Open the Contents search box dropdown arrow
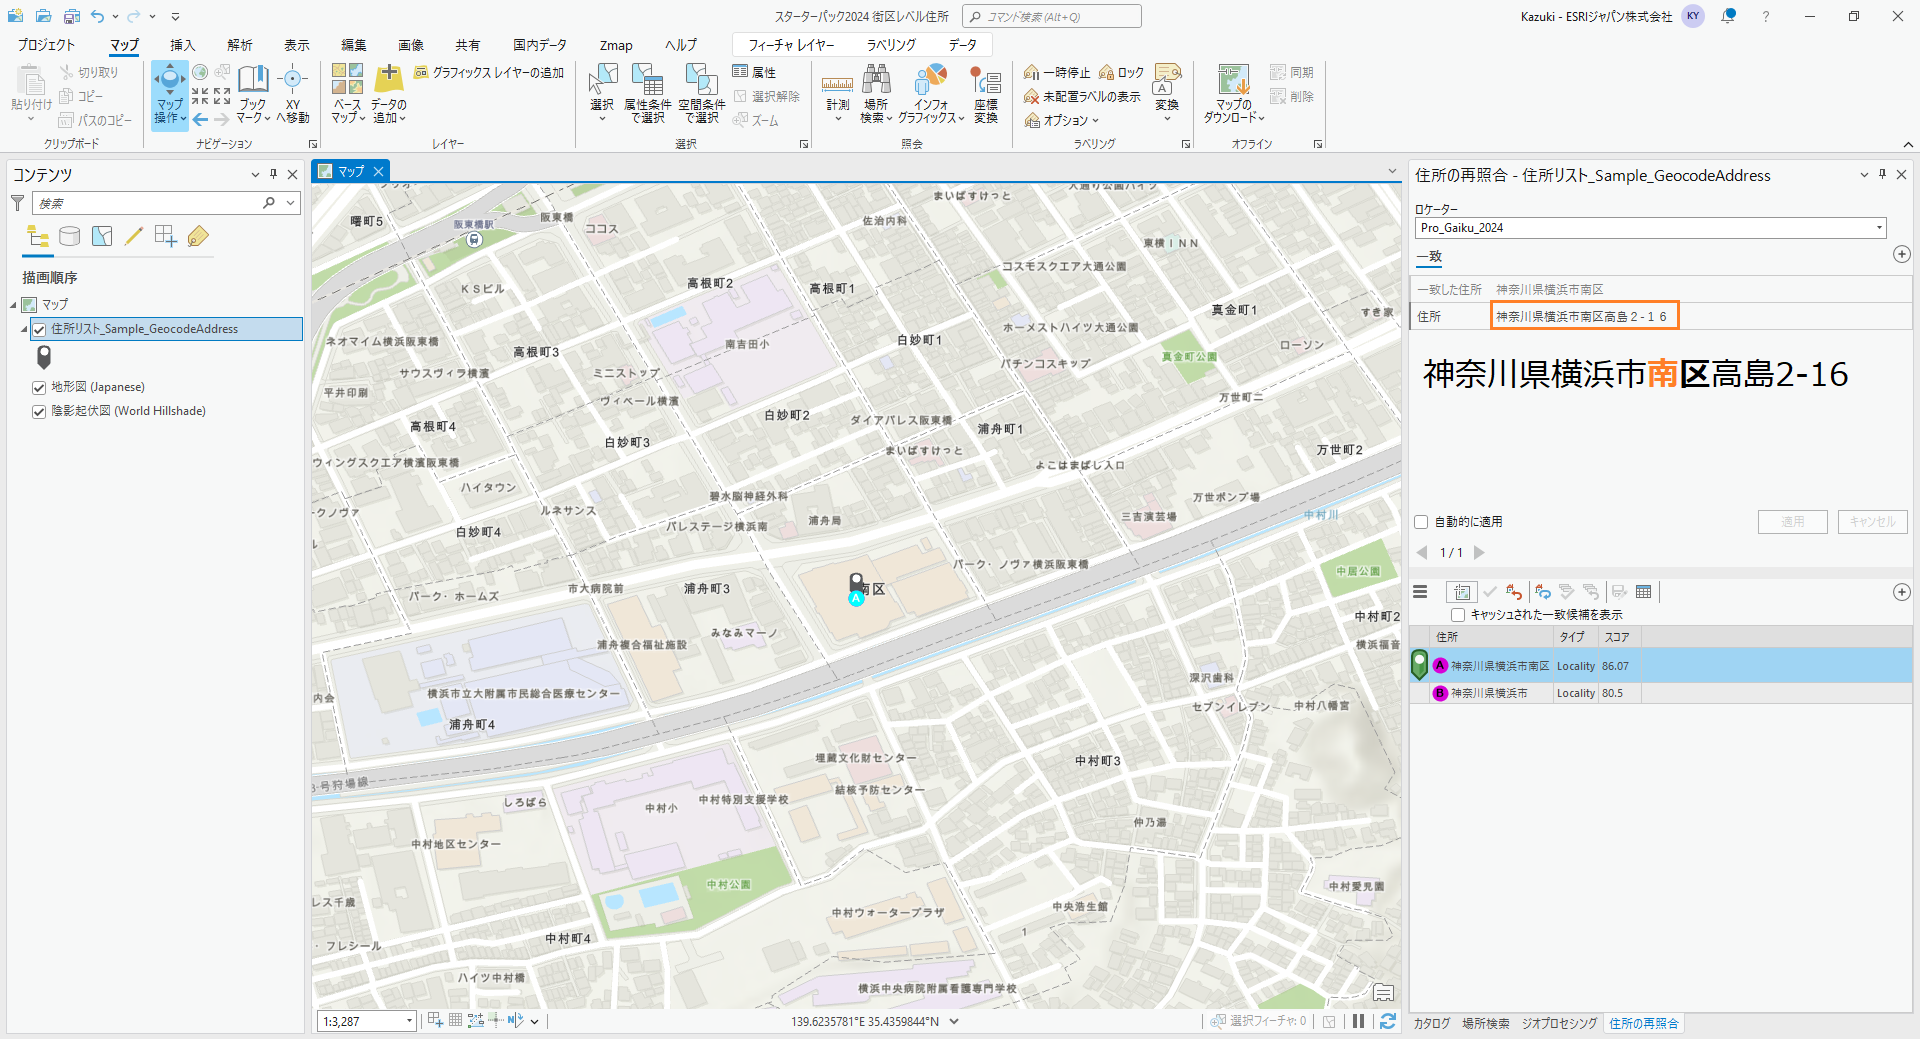This screenshot has width=1920, height=1039. tap(291, 203)
